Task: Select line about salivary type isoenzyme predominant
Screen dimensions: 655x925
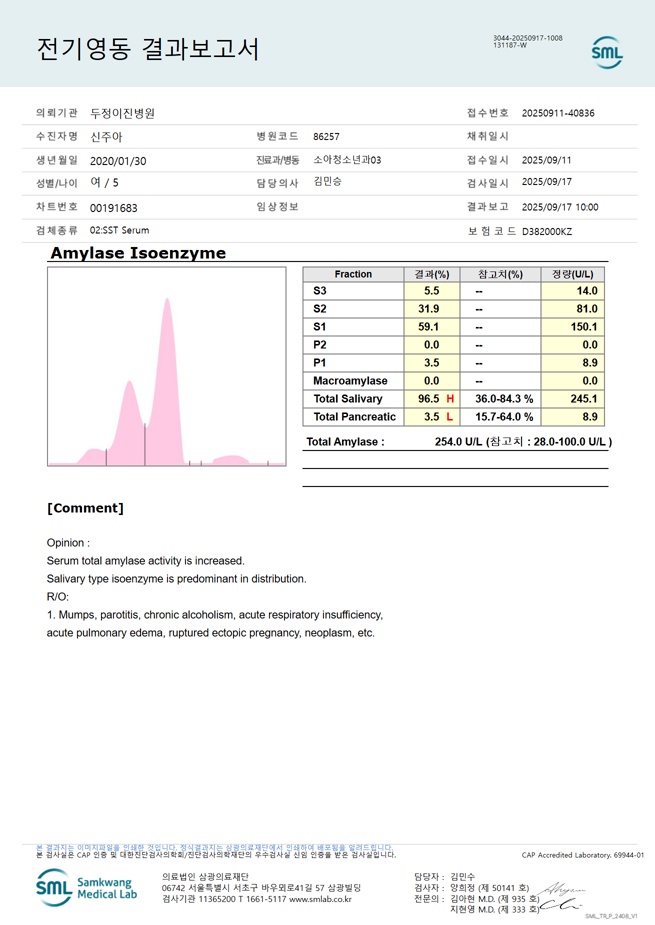Action: tap(176, 579)
